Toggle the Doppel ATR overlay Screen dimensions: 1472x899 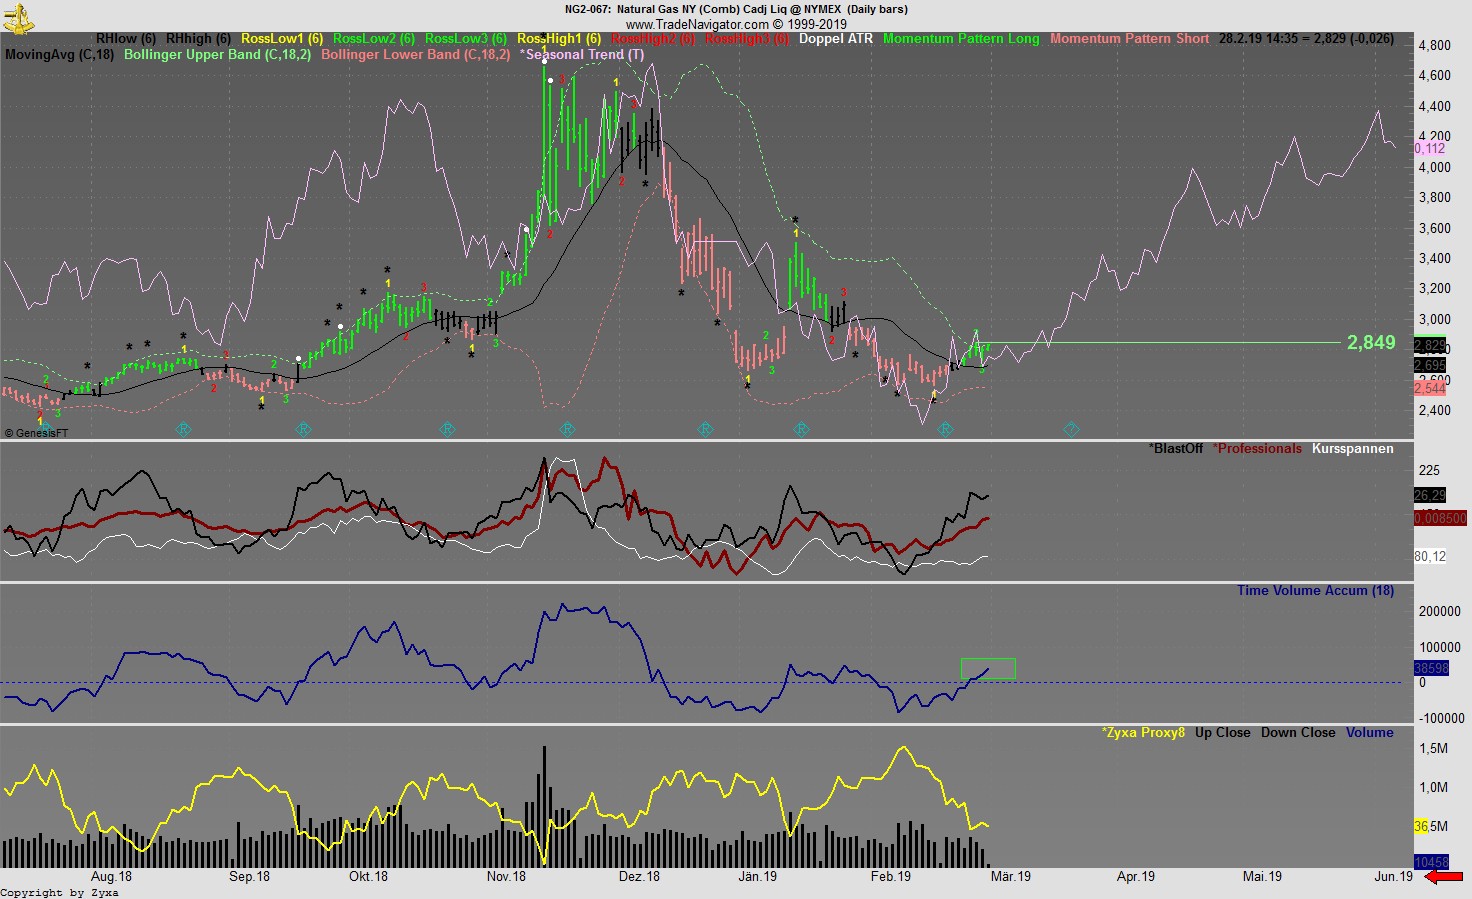(835, 39)
